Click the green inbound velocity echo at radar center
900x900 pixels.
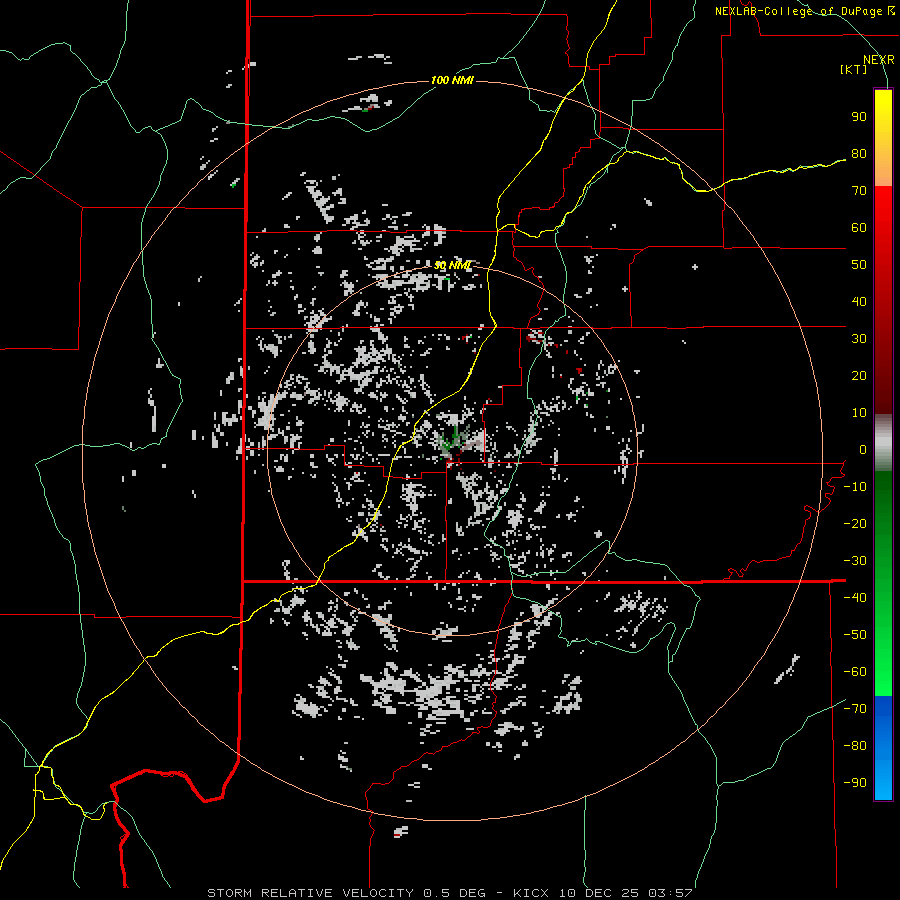tap(455, 439)
